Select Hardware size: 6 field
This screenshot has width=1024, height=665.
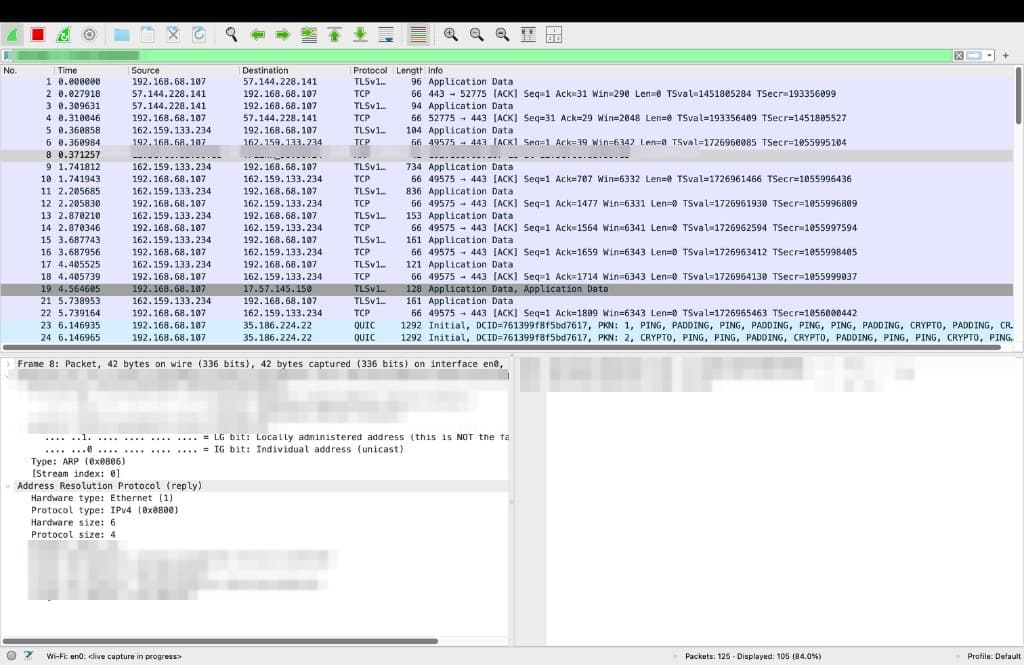coord(73,523)
